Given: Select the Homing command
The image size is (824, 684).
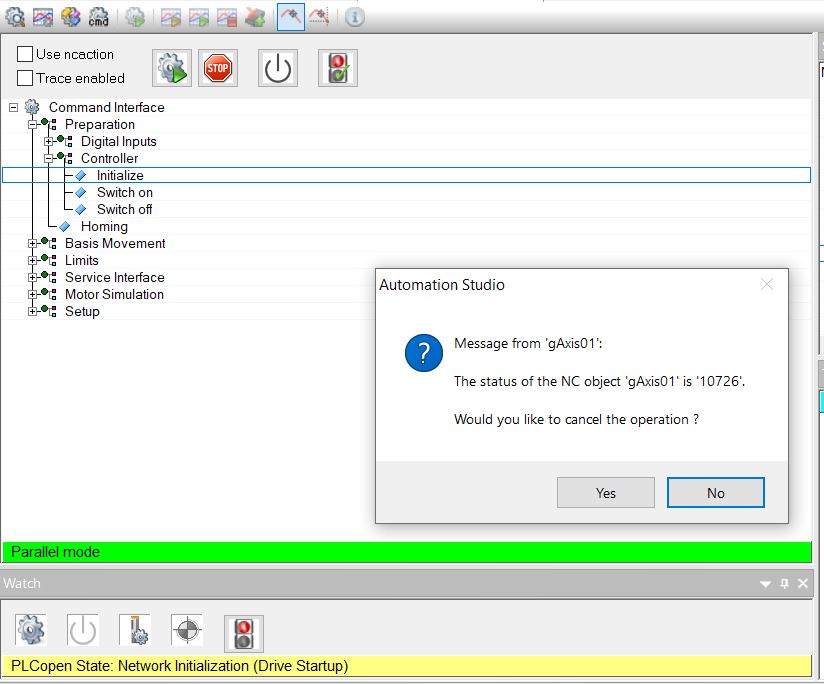Looking at the screenshot, I should [x=104, y=226].
